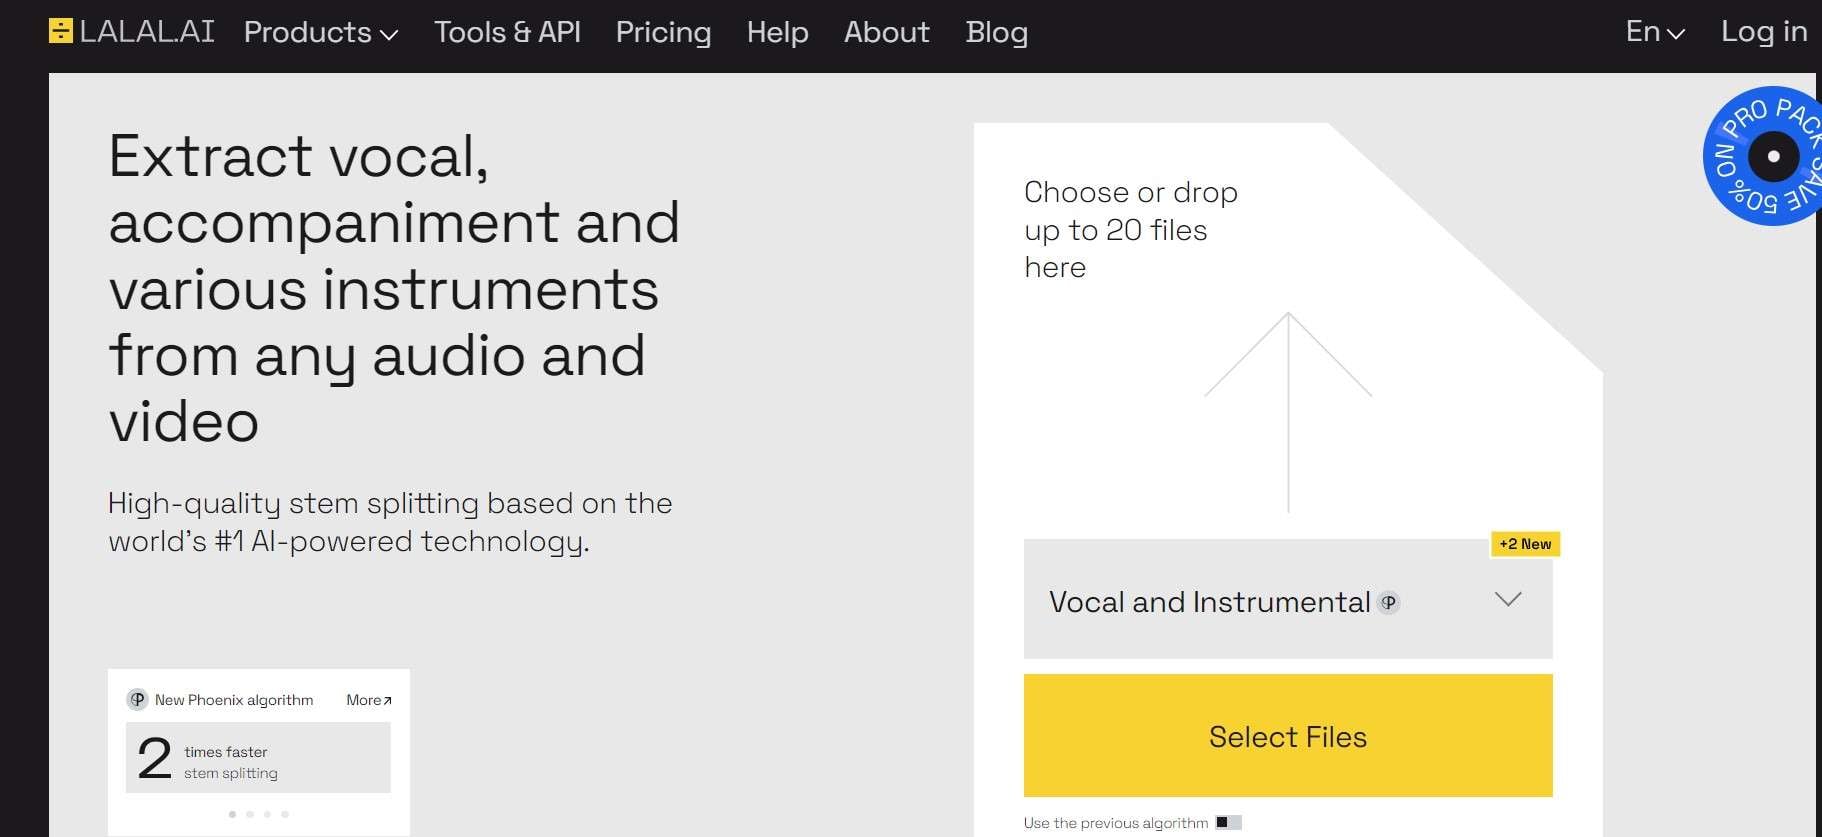Click the Phoenix icon beside Vocal and Instrumental
This screenshot has height=837, width=1822.
(1388, 602)
